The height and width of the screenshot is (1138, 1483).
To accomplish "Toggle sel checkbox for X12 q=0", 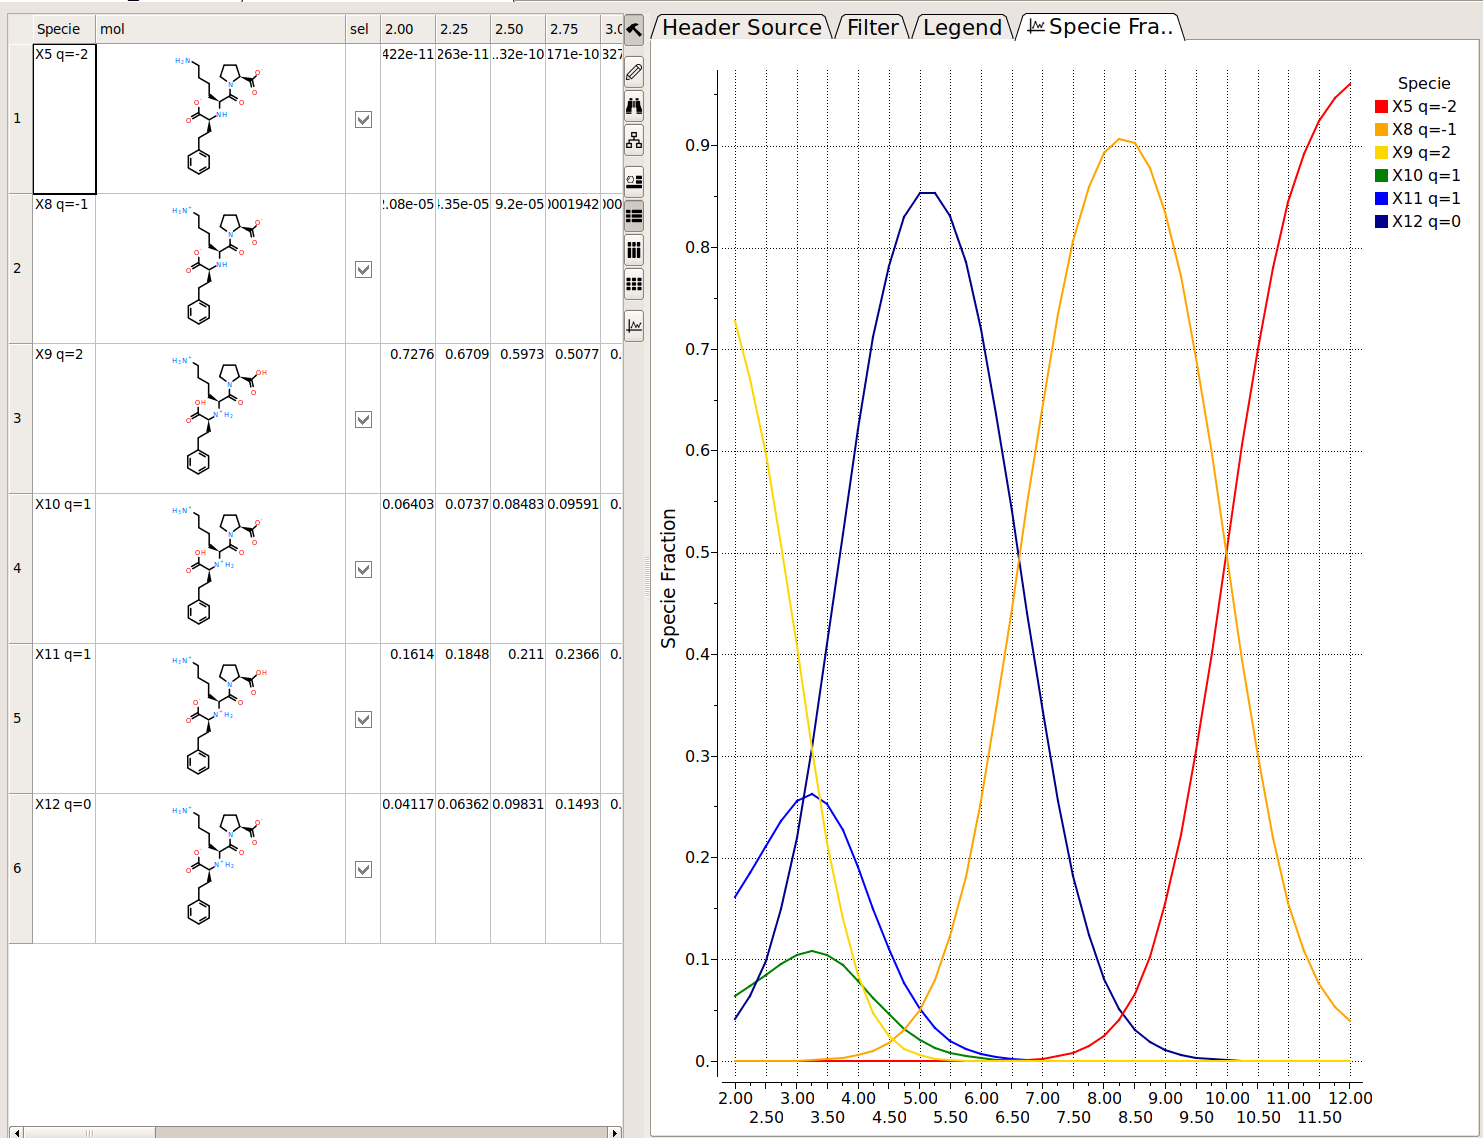I will [x=363, y=869].
